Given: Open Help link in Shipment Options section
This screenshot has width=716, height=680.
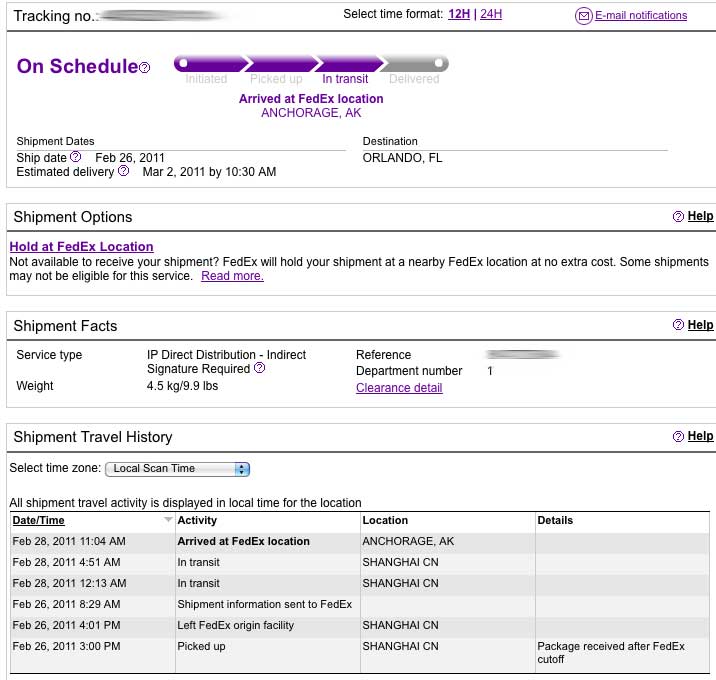Looking at the screenshot, I should click(x=700, y=216).
